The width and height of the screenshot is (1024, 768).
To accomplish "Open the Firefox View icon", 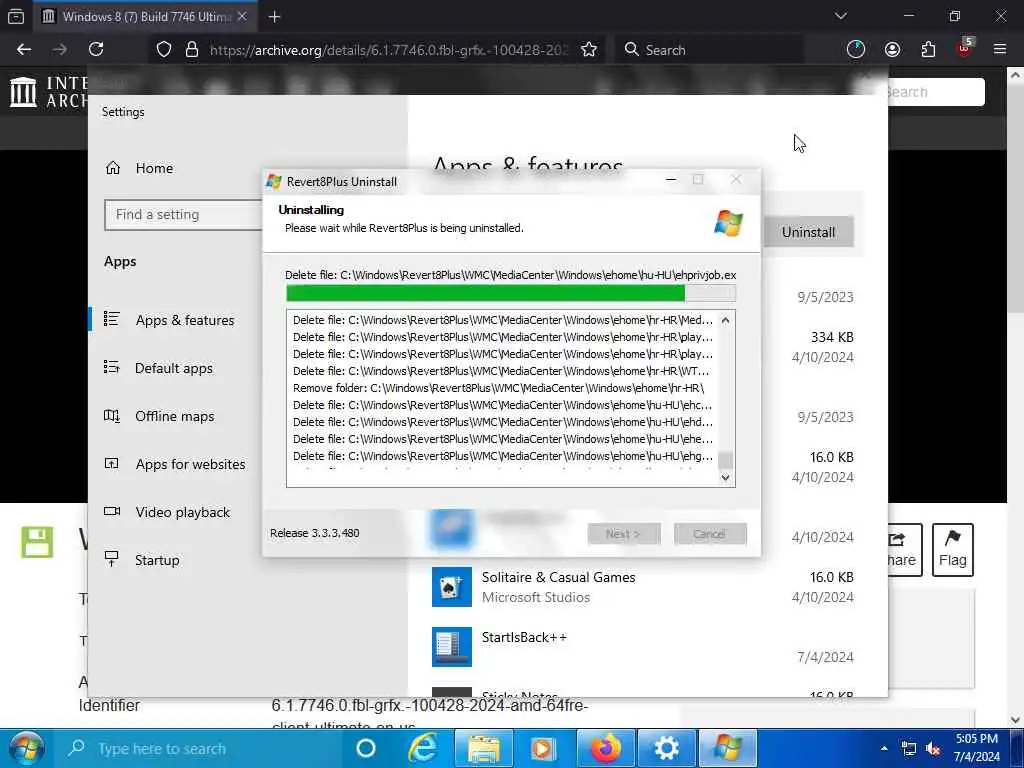I will [16, 16].
